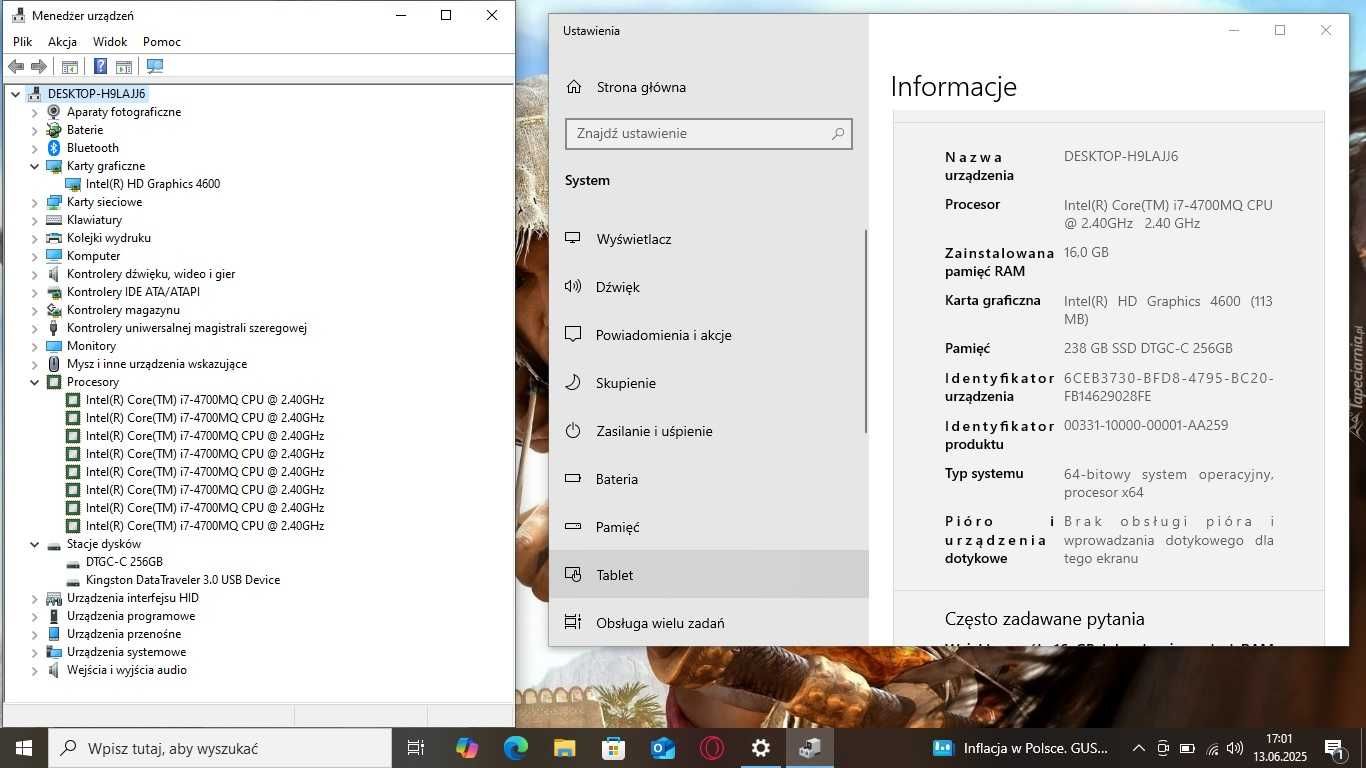The image size is (1366, 768).
Task: Click the Forward arrow in Device Manager toolbar
Action: [39, 67]
